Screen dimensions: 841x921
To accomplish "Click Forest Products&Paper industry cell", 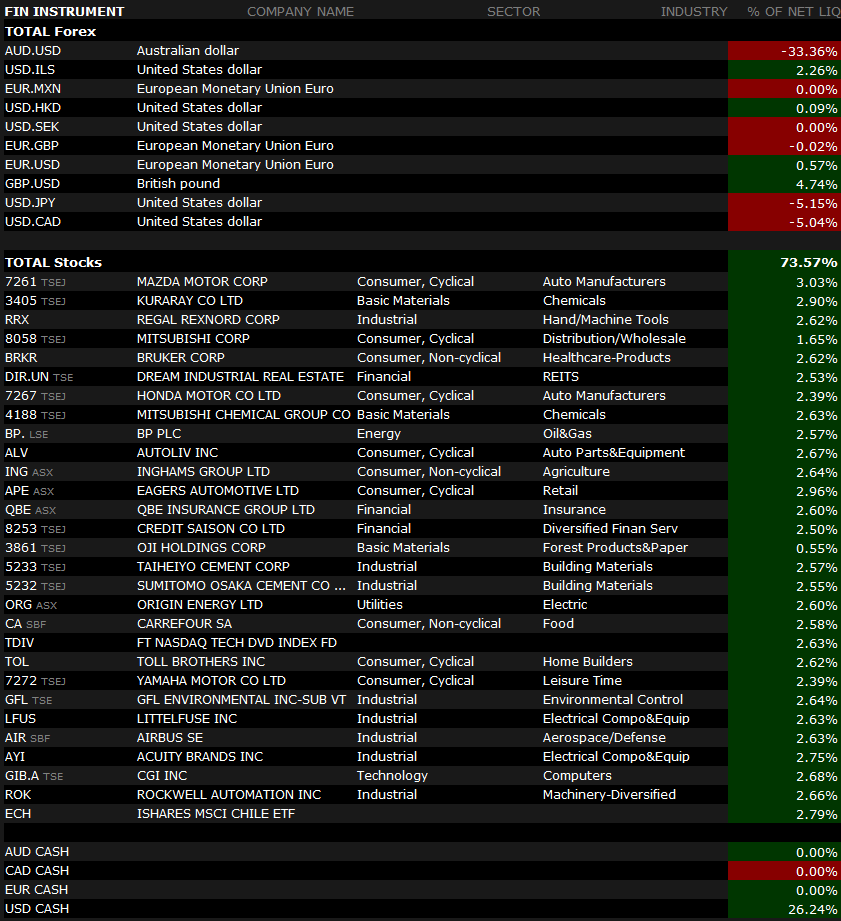I will (x=615, y=548).
